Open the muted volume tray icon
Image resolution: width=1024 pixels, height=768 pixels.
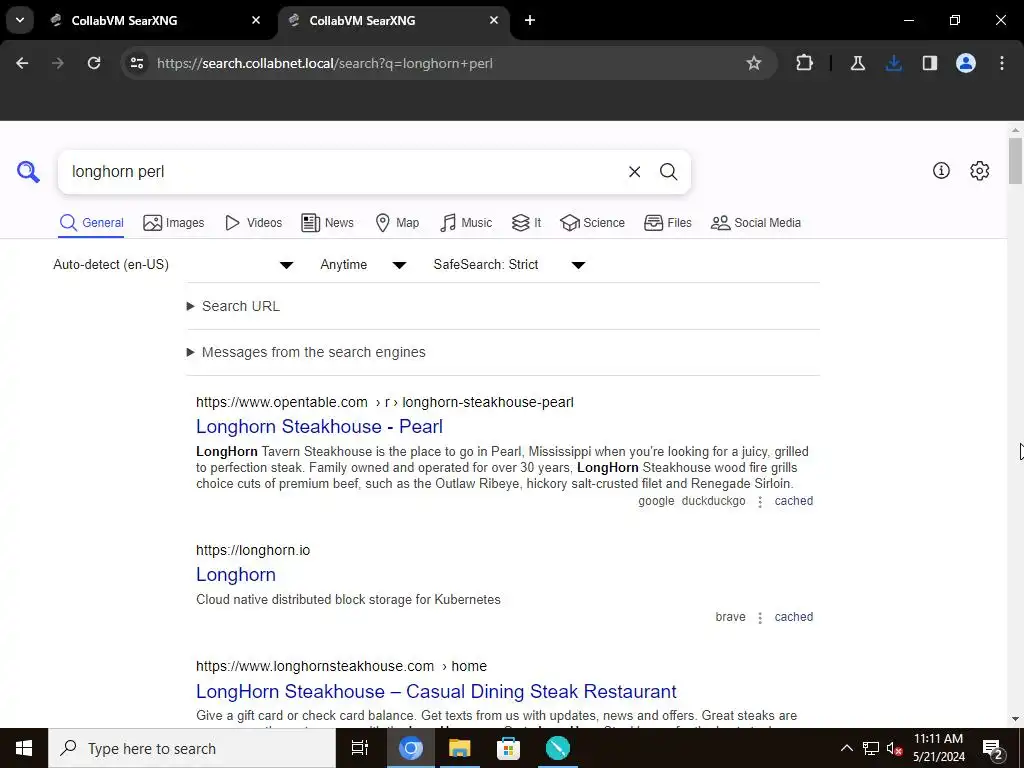[894, 748]
